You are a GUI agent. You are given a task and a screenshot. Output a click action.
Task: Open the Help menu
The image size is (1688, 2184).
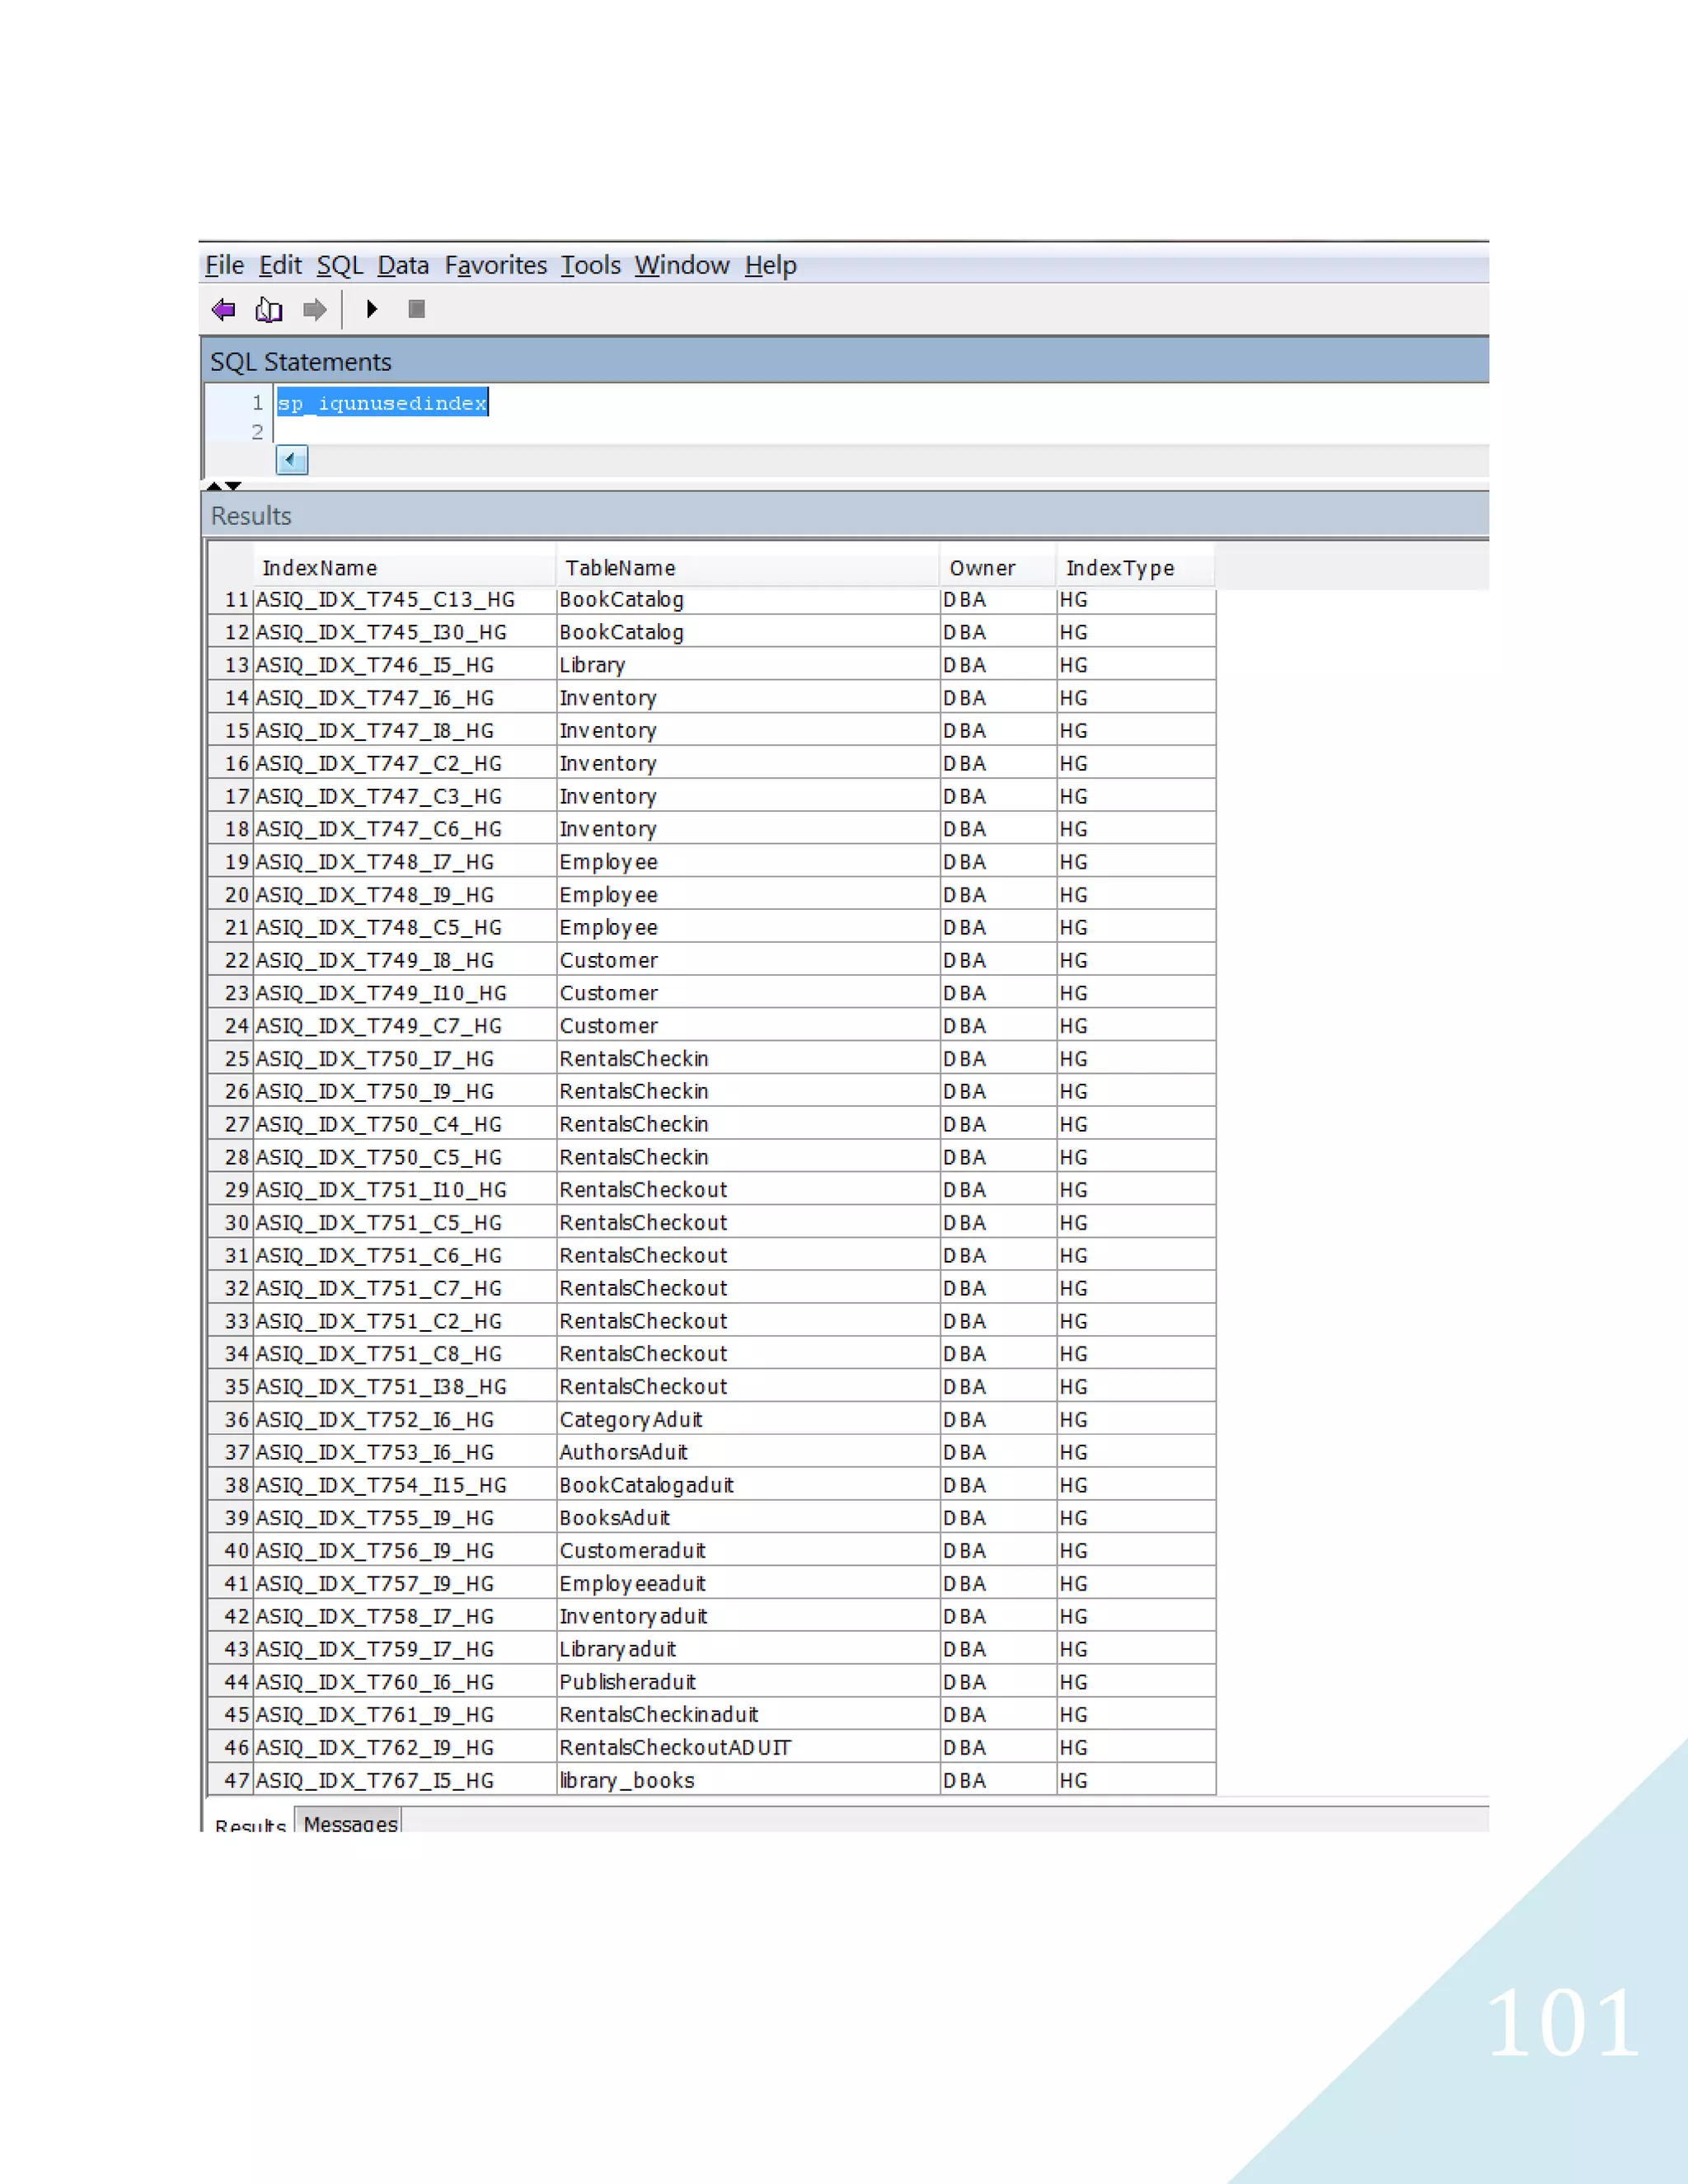tap(771, 265)
